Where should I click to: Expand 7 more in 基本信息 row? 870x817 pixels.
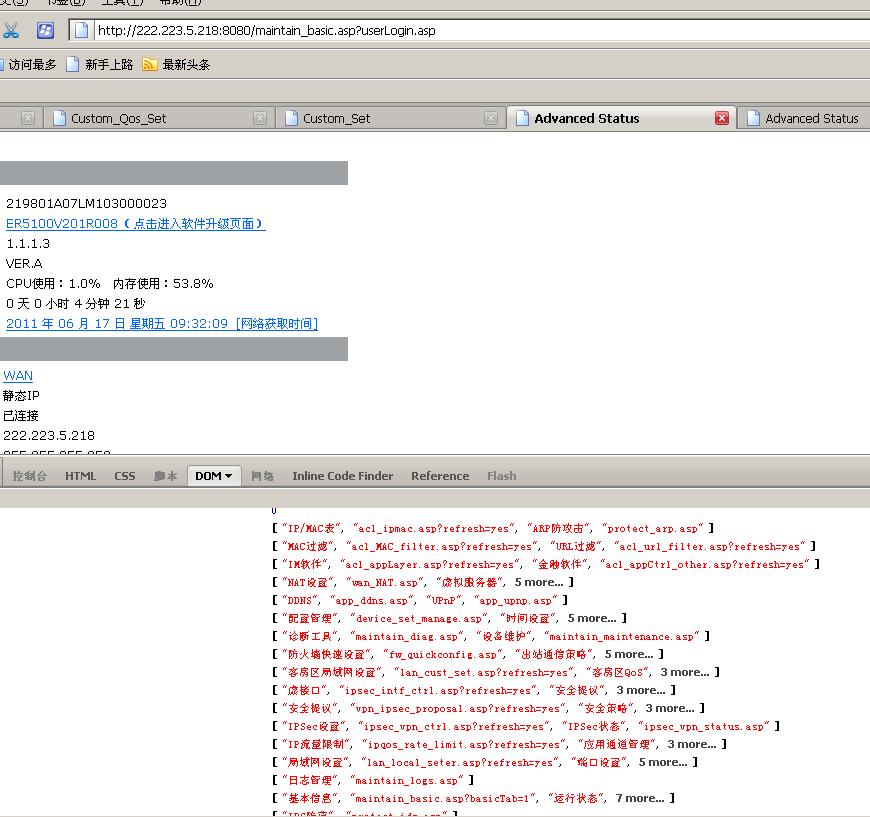[640, 798]
